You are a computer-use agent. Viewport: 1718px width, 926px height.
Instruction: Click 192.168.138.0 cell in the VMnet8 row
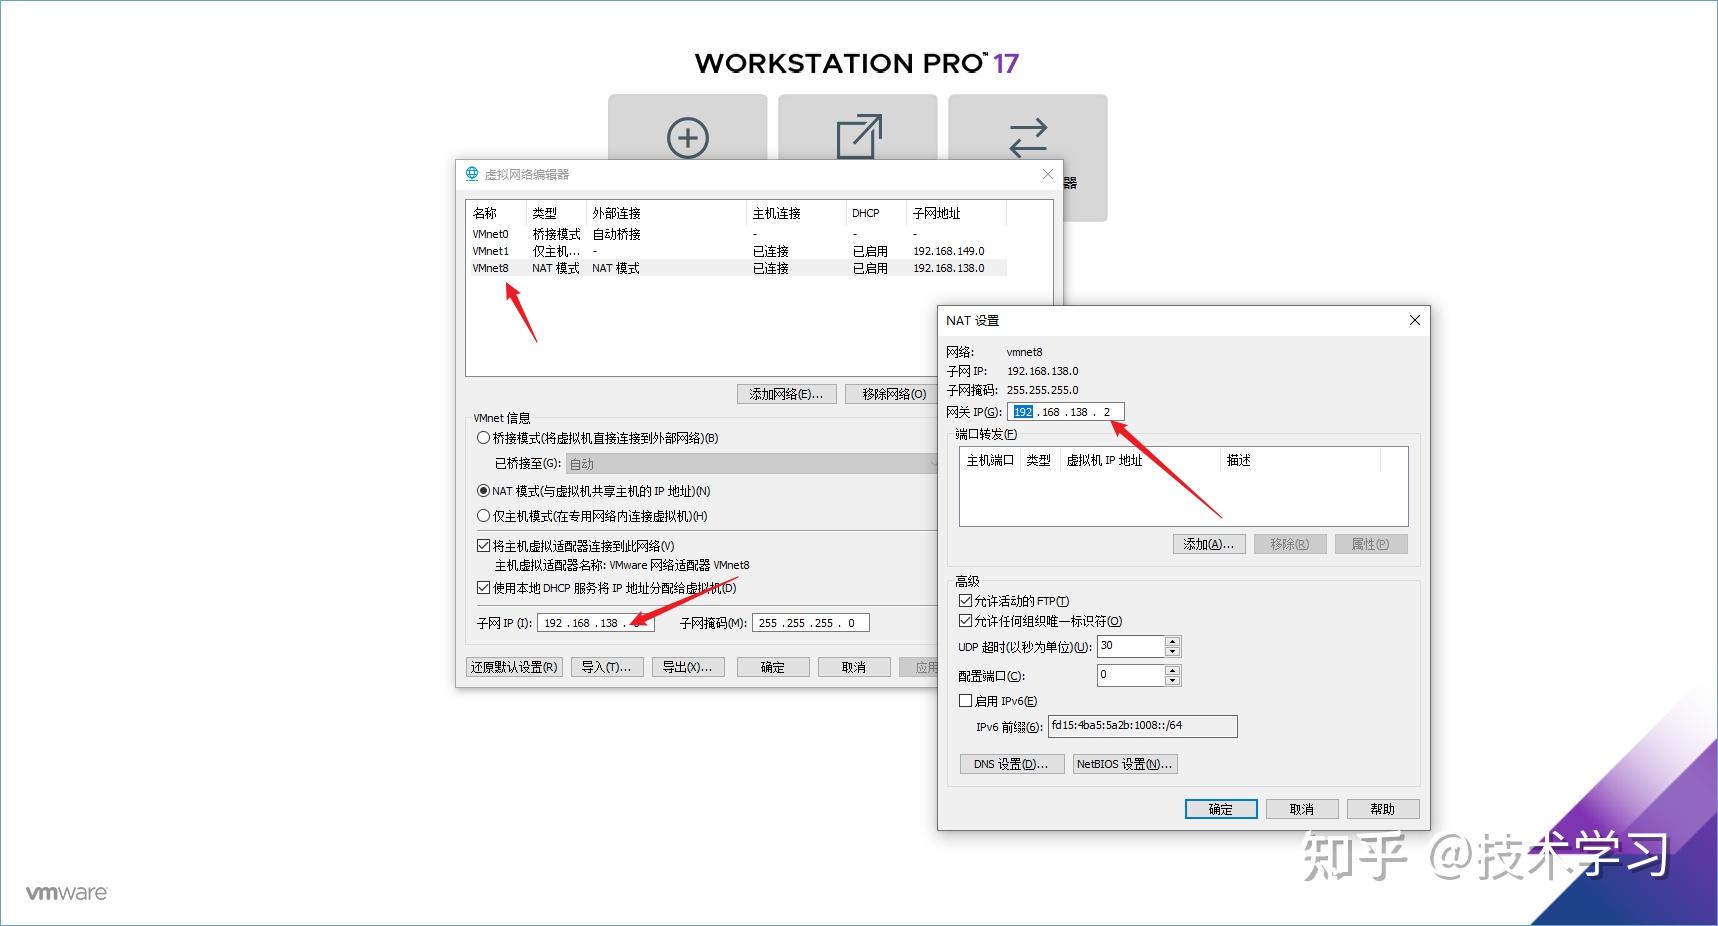coord(949,268)
